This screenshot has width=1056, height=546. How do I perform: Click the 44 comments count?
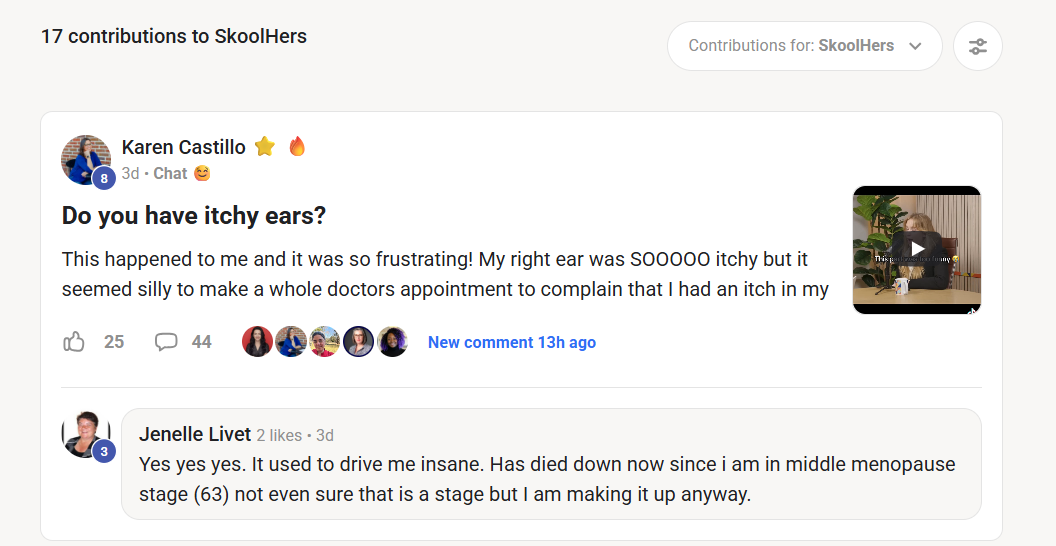tap(201, 342)
